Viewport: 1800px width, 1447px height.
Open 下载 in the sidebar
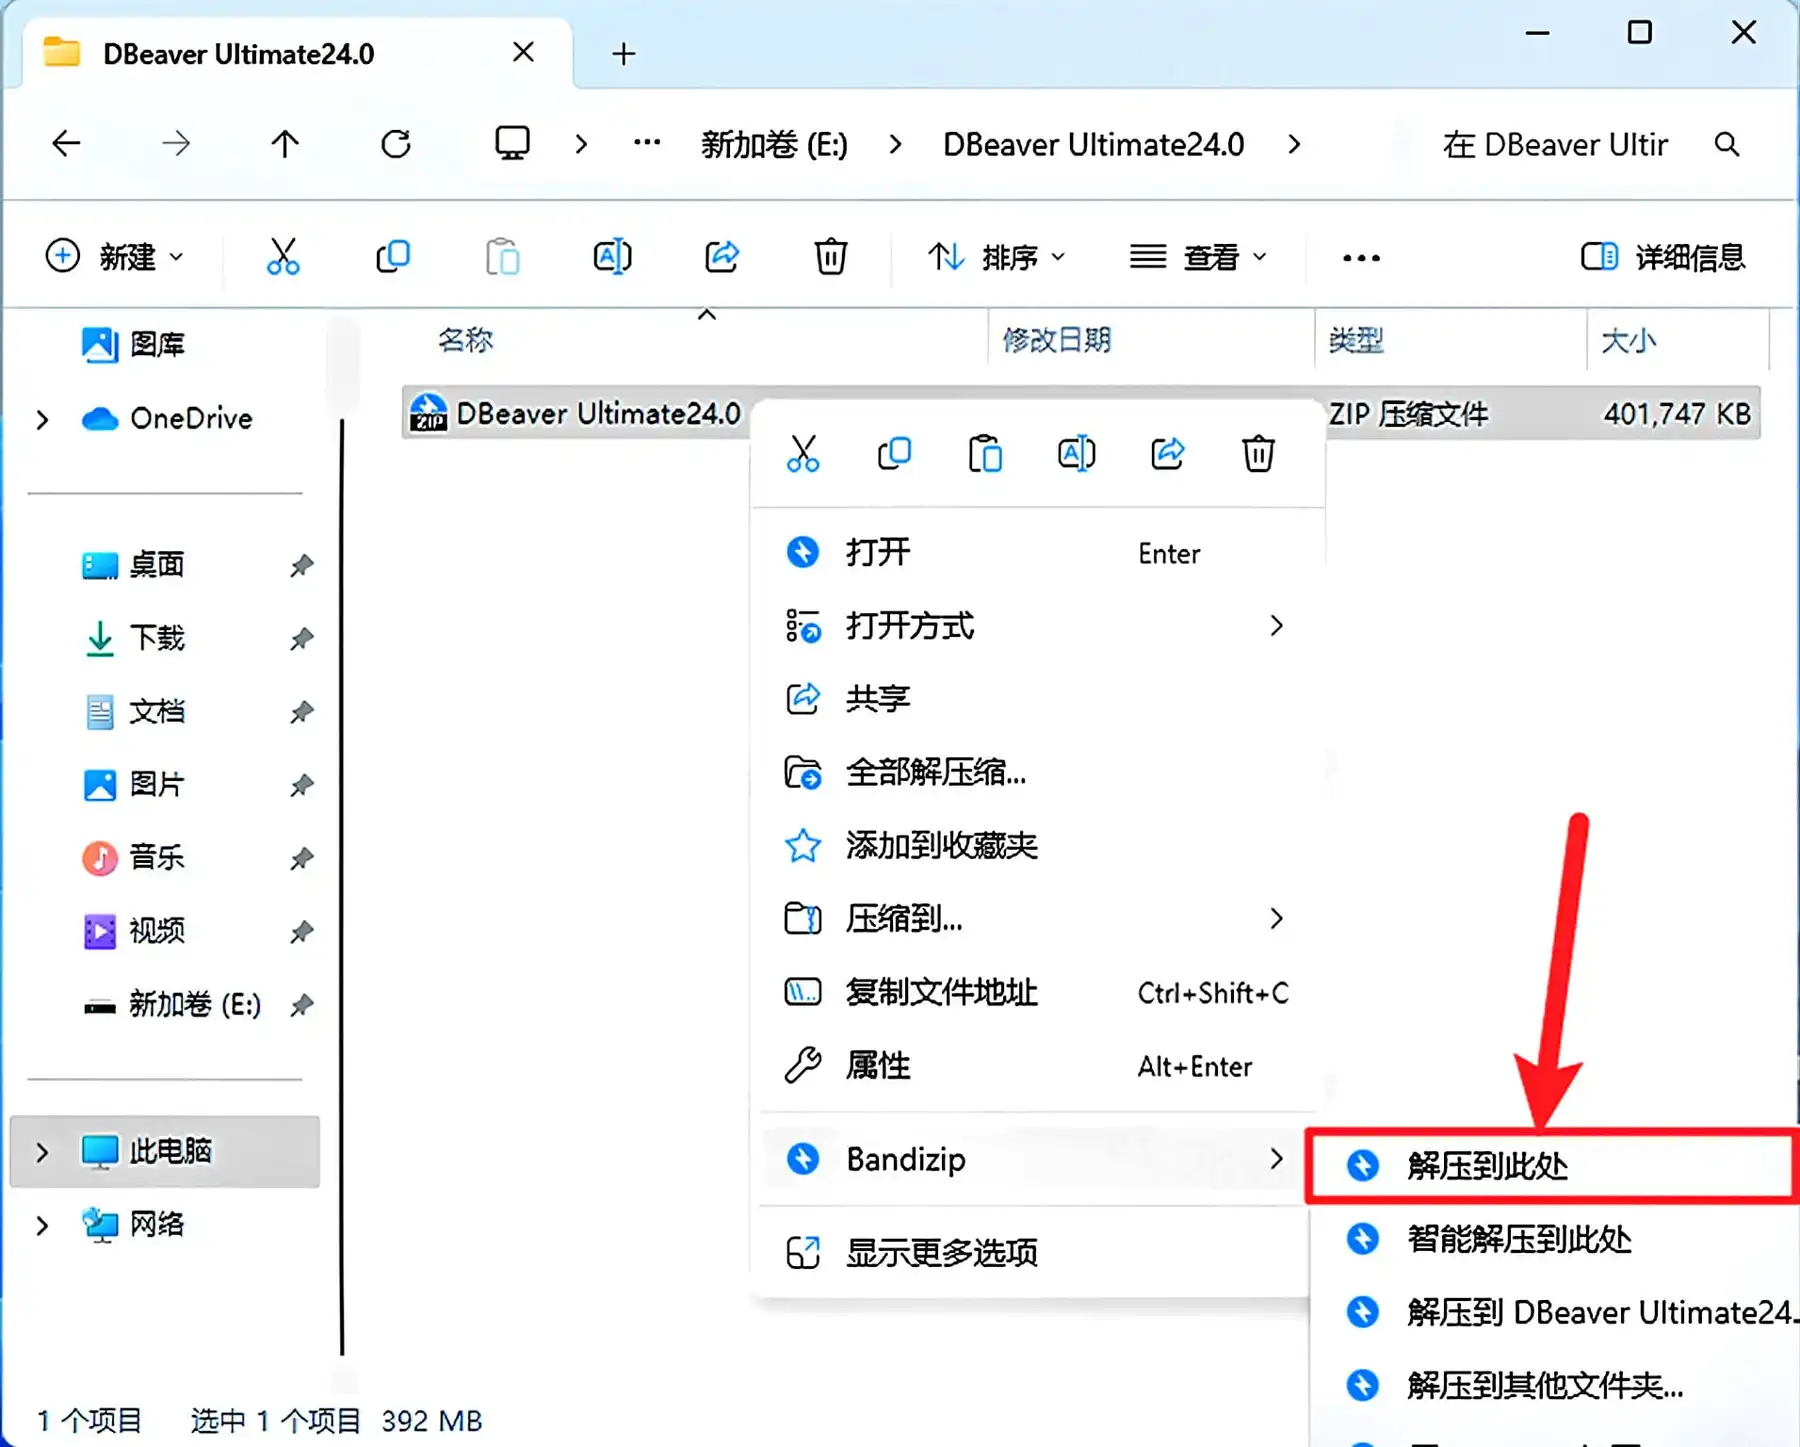point(157,638)
